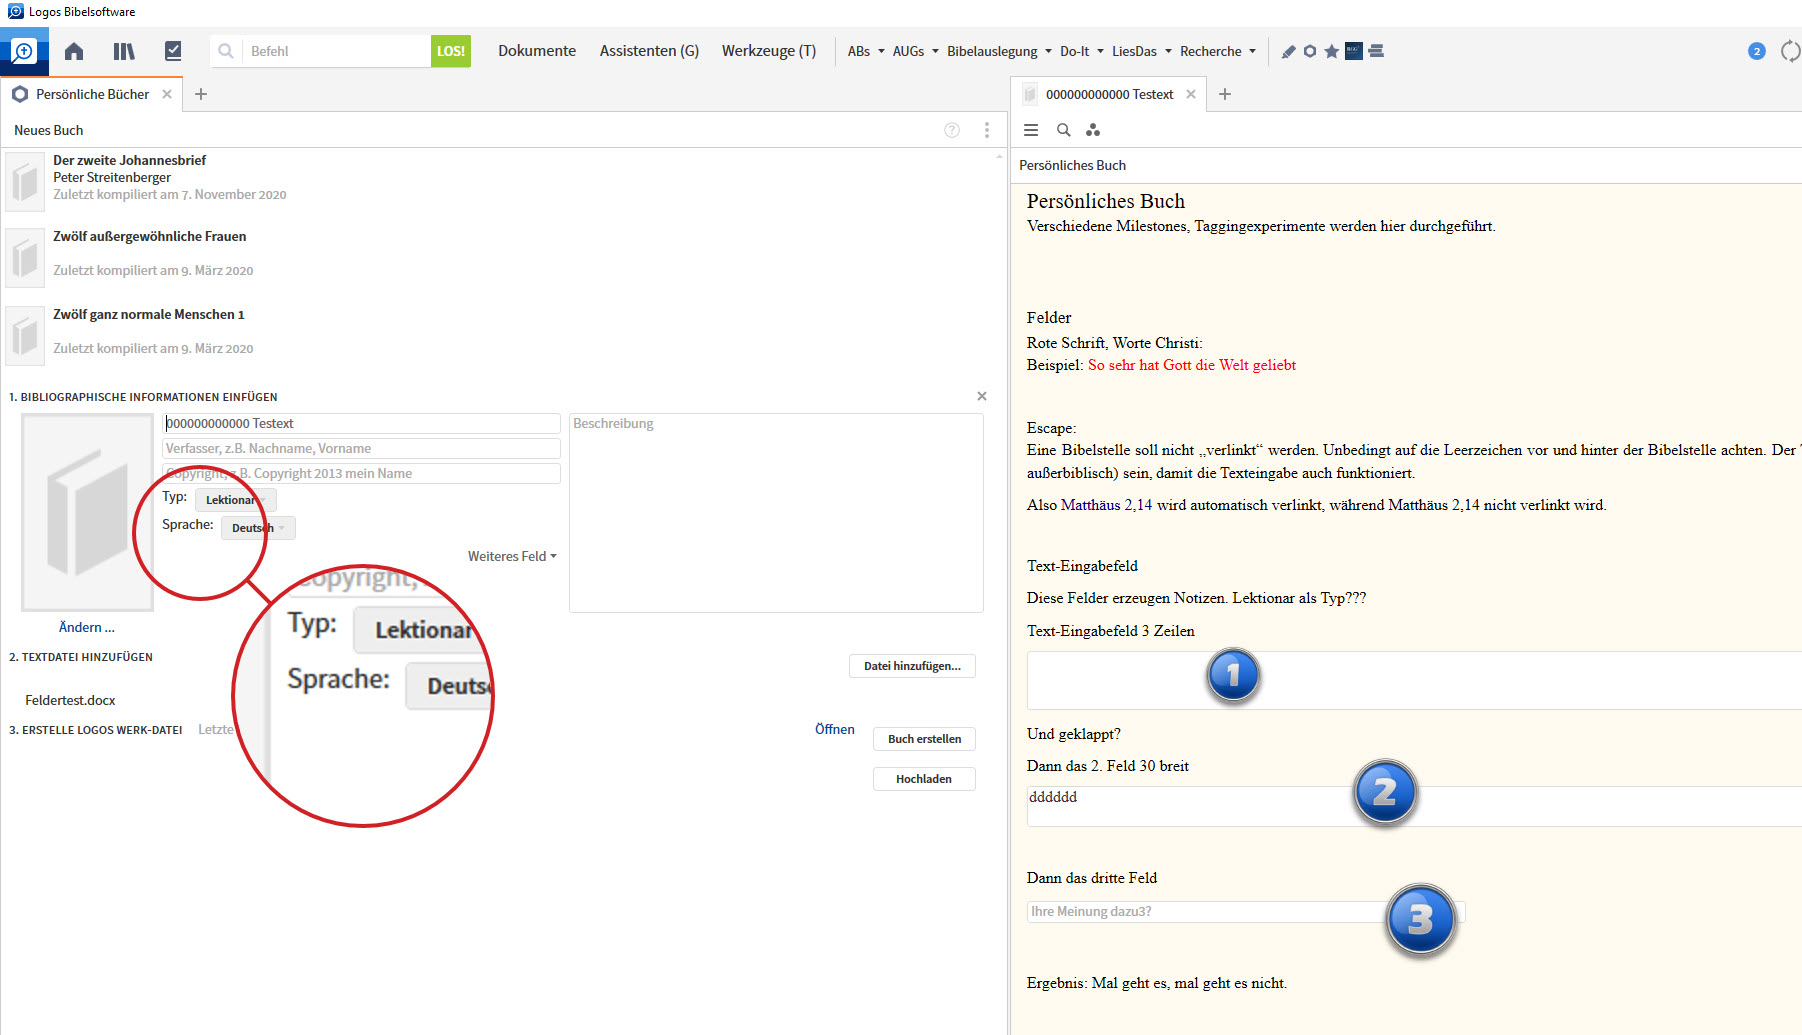Viewport: 1802px width, 1035px height.
Task: Click the magnifier in the Befehl box
Action: click(x=226, y=51)
